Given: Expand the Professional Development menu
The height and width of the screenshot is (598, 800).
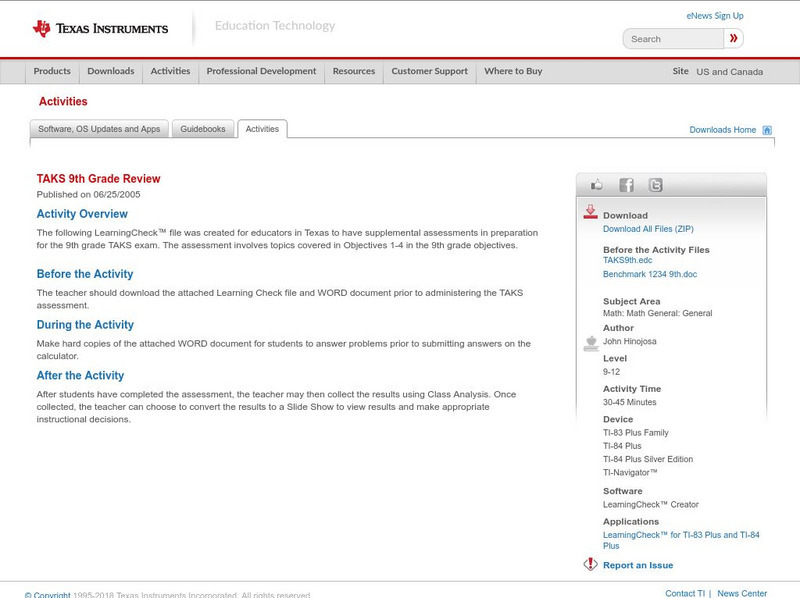Looking at the screenshot, I should (261, 72).
